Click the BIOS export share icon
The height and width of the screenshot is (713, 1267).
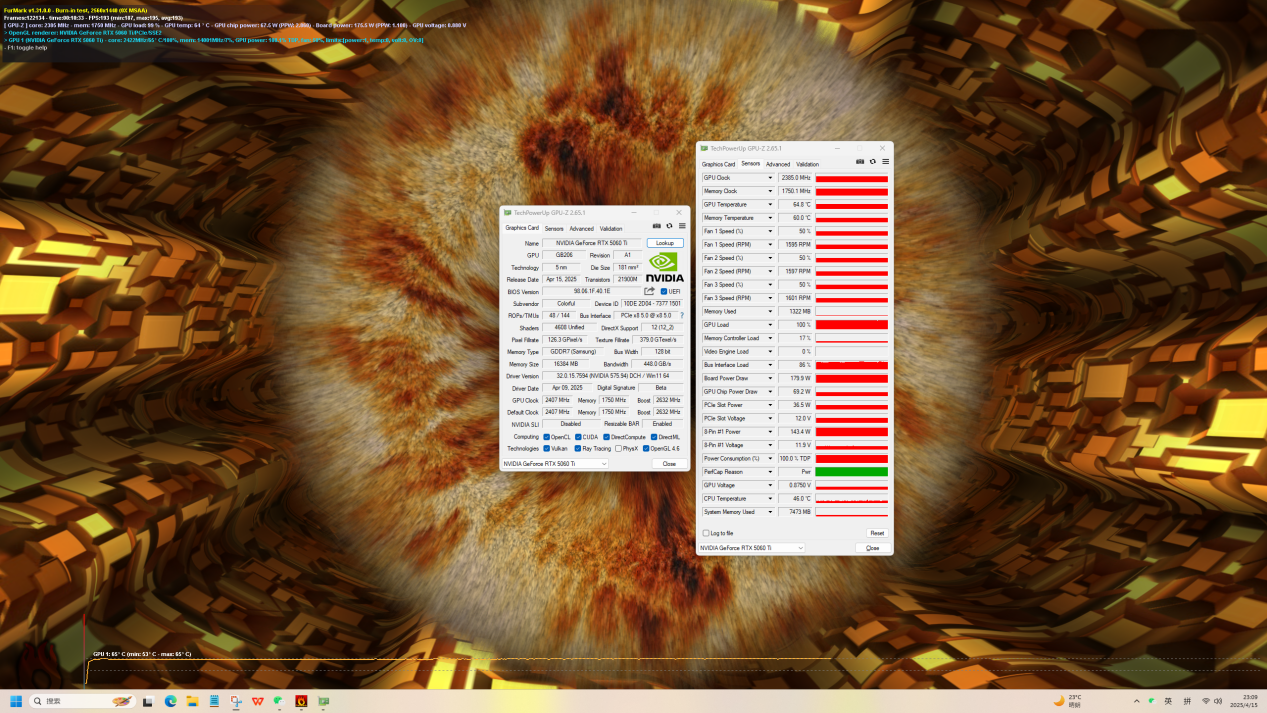[649, 291]
